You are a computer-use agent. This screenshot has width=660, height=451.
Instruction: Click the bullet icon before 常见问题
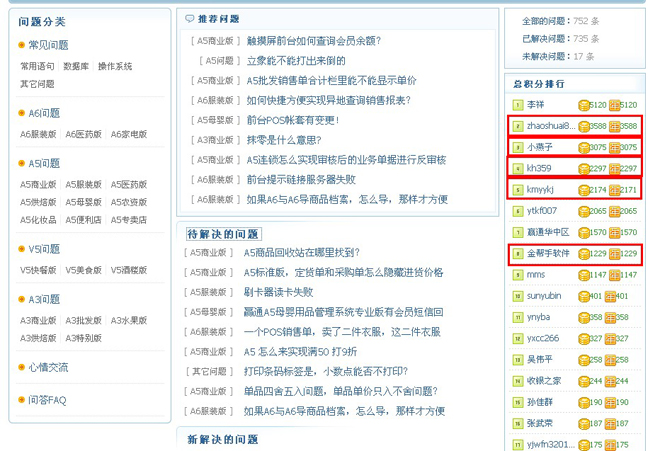pyautogui.click(x=21, y=45)
